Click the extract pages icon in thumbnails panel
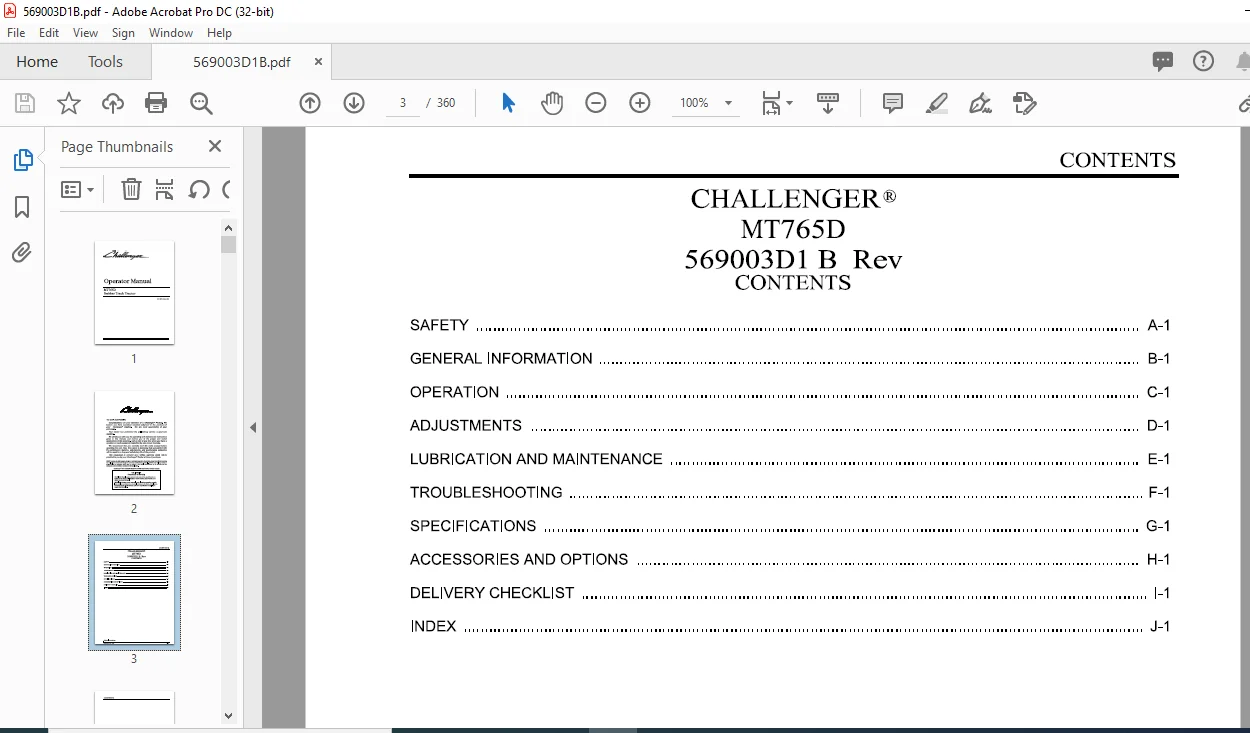This screenshot has width=1250, height=733. [x=165, y=189]
